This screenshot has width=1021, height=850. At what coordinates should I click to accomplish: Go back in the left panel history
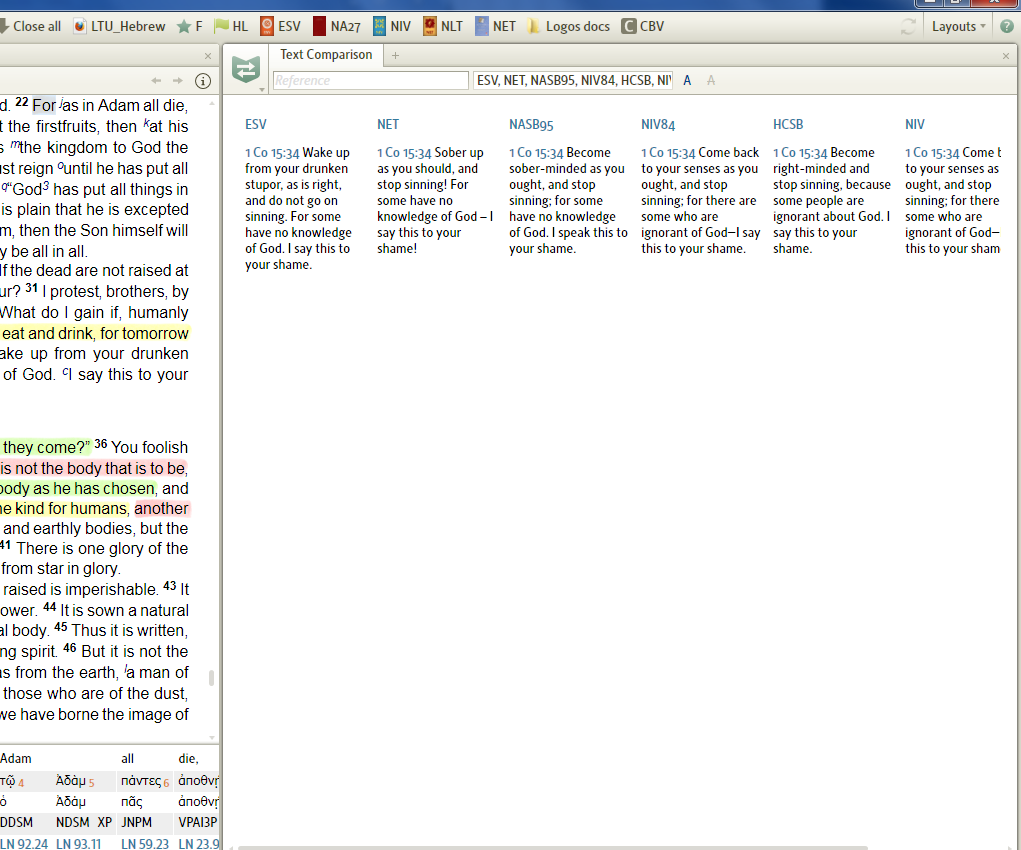156,81
